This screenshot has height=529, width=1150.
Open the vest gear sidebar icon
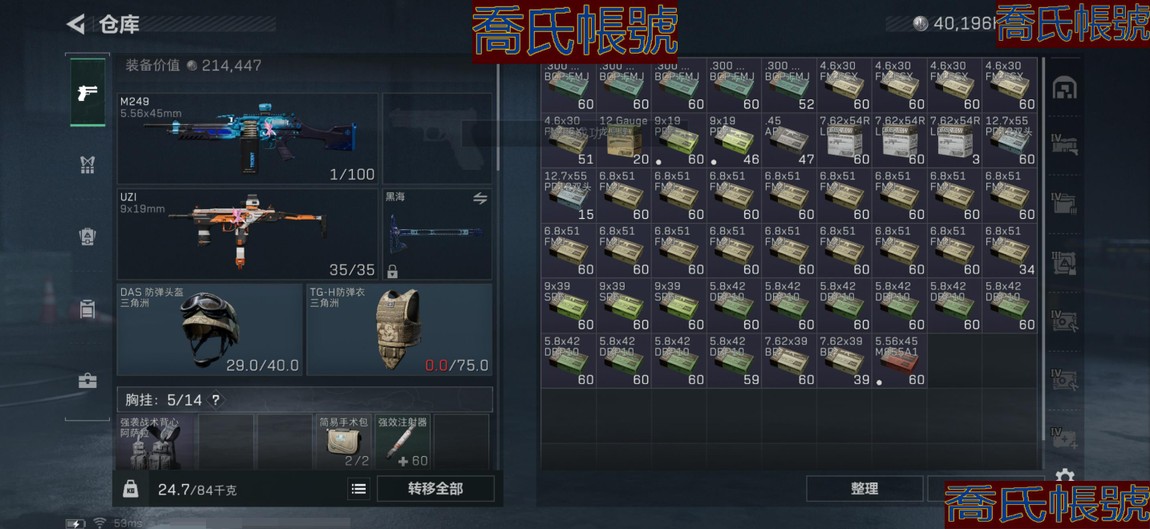[x=87, y=165]
